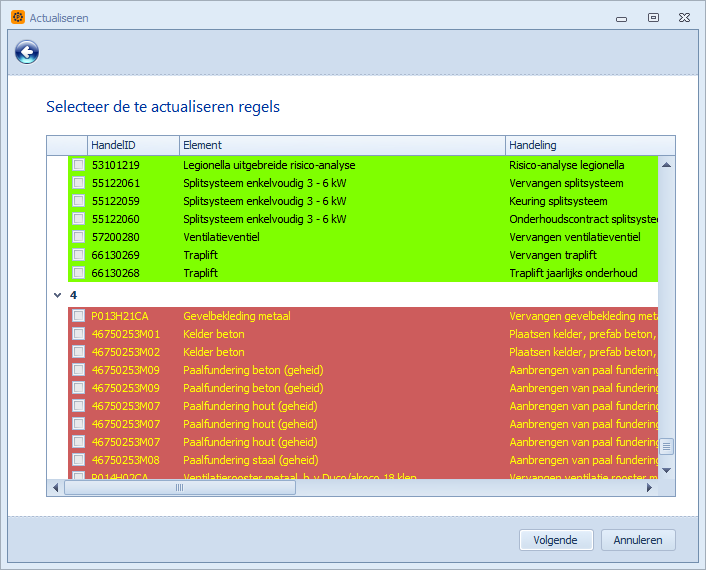Minimize the Actualiseren window
The height and width of the screenshot is (570, 706).
pos(621,18)
